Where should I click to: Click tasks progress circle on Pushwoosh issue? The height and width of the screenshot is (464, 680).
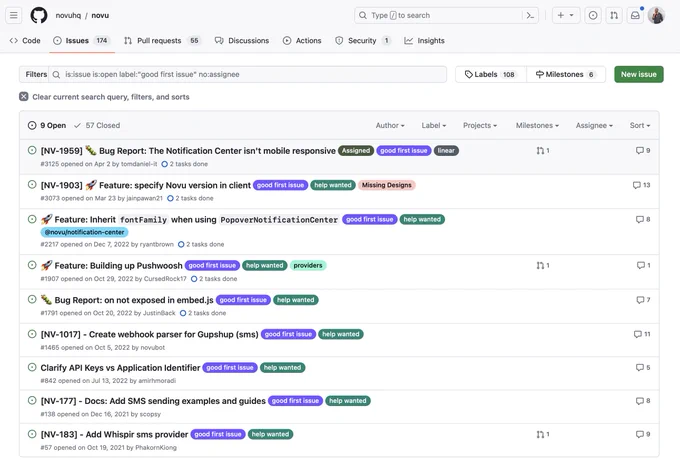tap(194, 279)
